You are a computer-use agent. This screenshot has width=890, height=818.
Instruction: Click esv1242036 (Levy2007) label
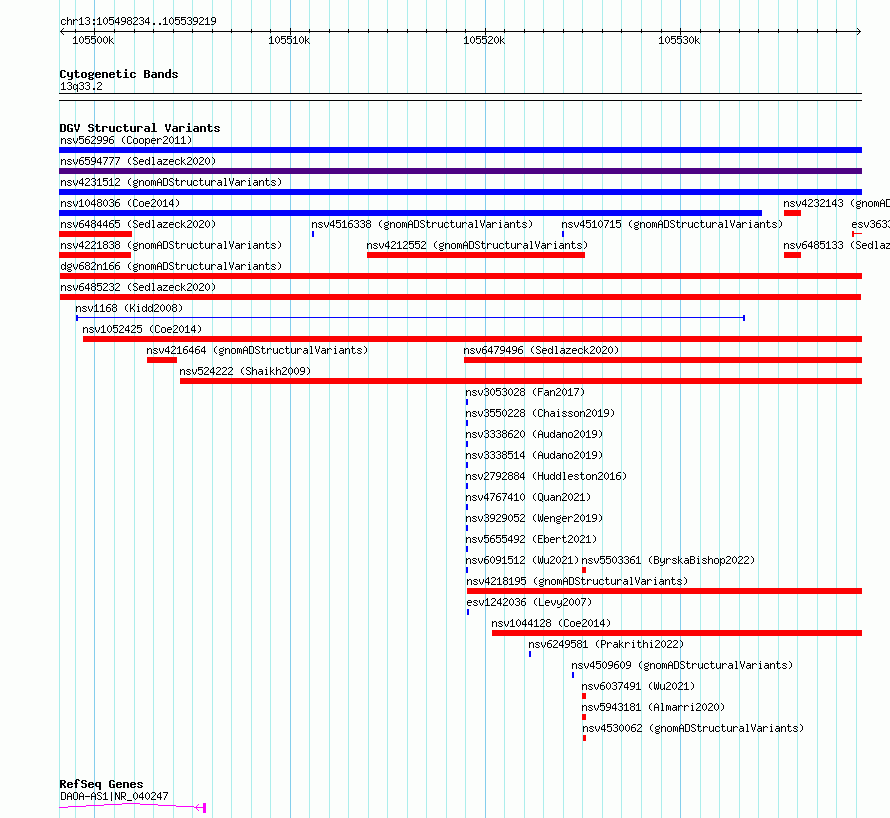click(x=529, y=602)
